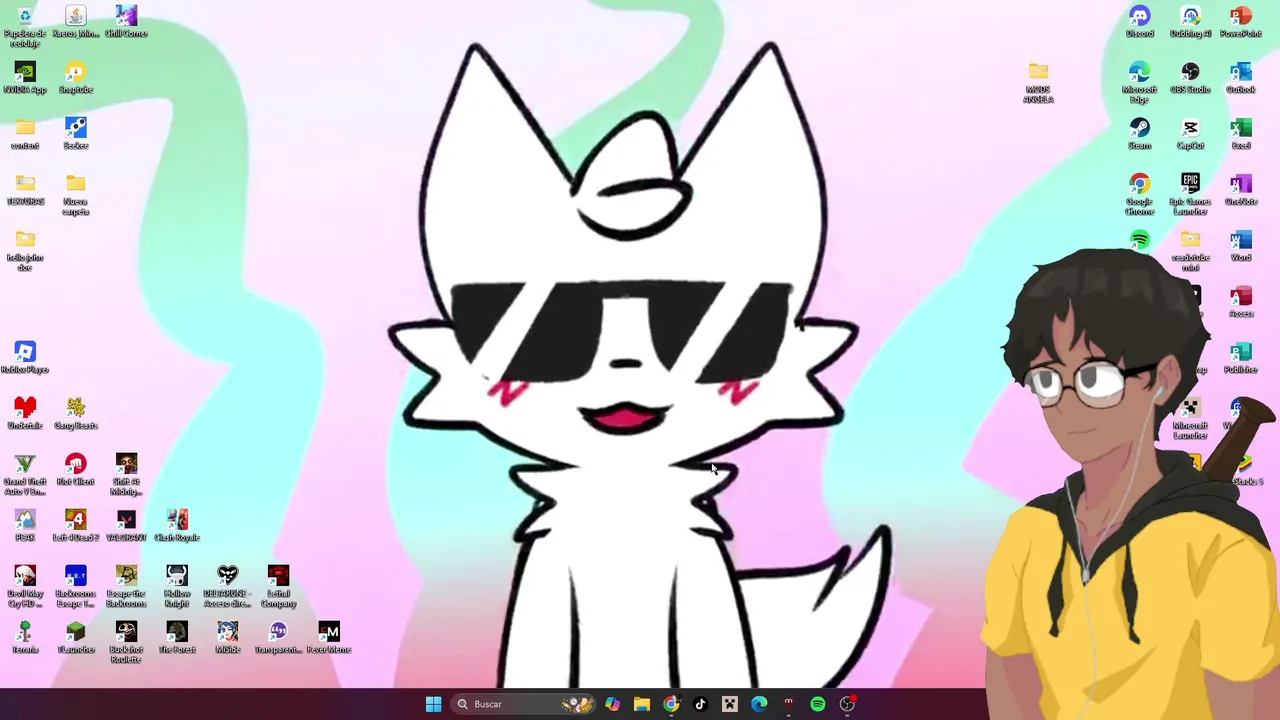Click the Buscar taskbar search box

522,704
